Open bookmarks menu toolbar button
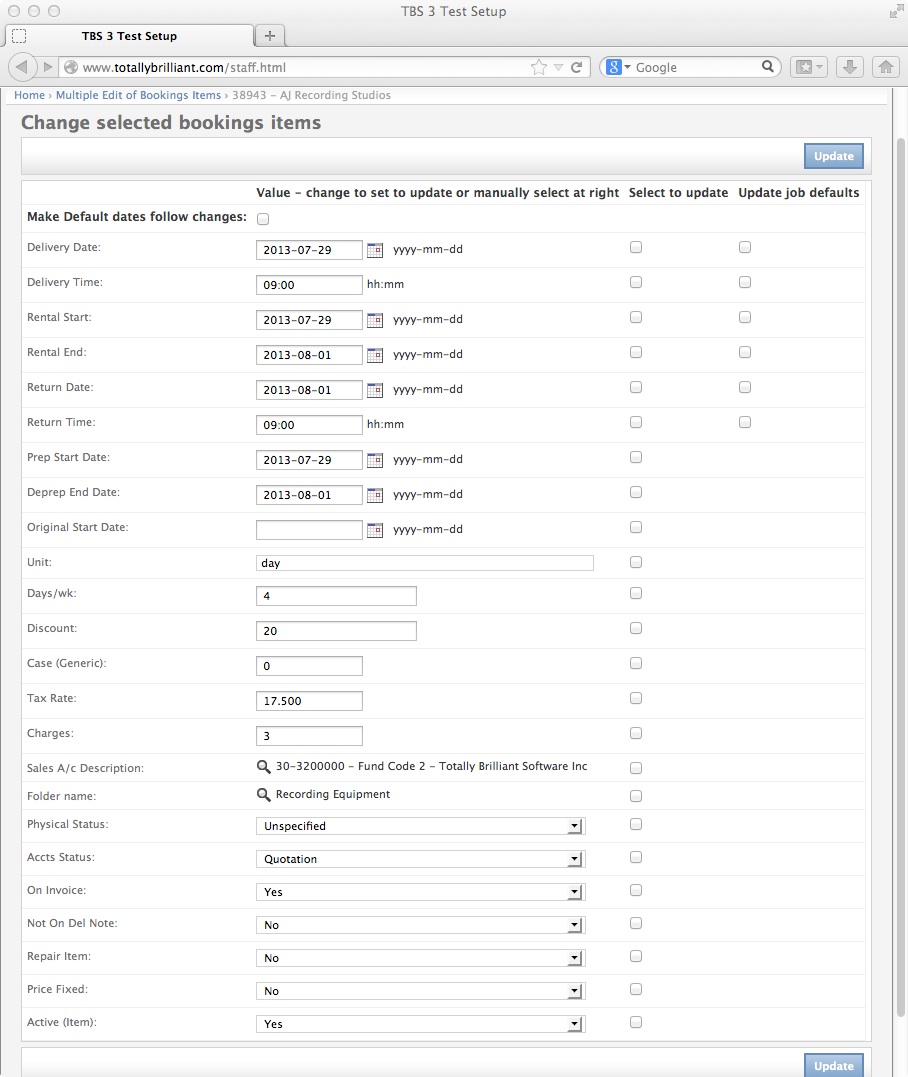 tap(809, 67)
